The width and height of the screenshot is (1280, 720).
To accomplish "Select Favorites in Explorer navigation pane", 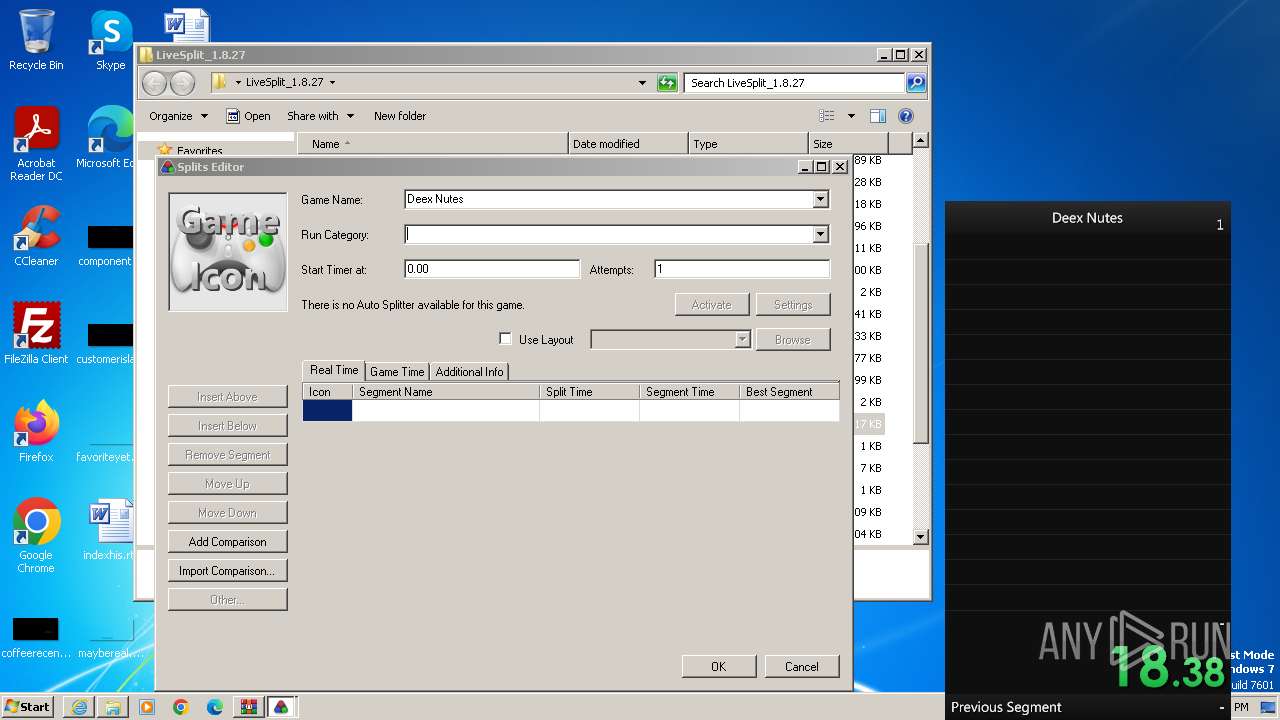I will click(199, 150).
